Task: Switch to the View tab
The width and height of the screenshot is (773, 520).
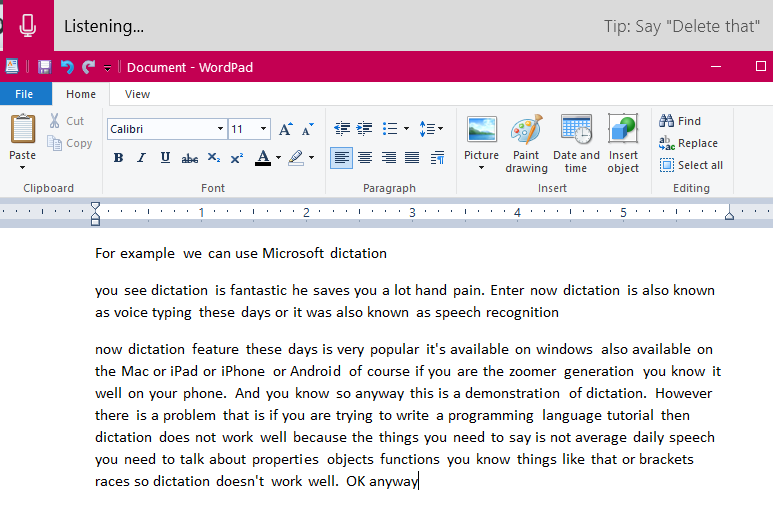Action: (x=137, y=94)
